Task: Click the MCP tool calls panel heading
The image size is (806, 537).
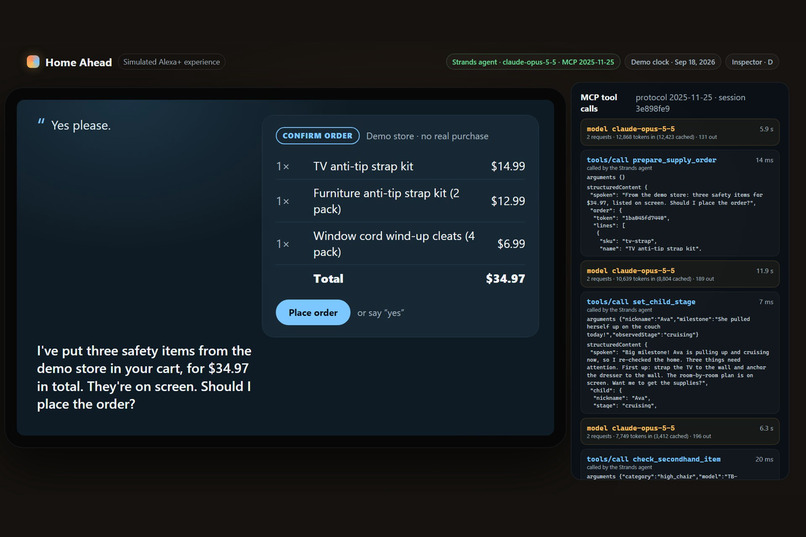Action: coord(599,103)
